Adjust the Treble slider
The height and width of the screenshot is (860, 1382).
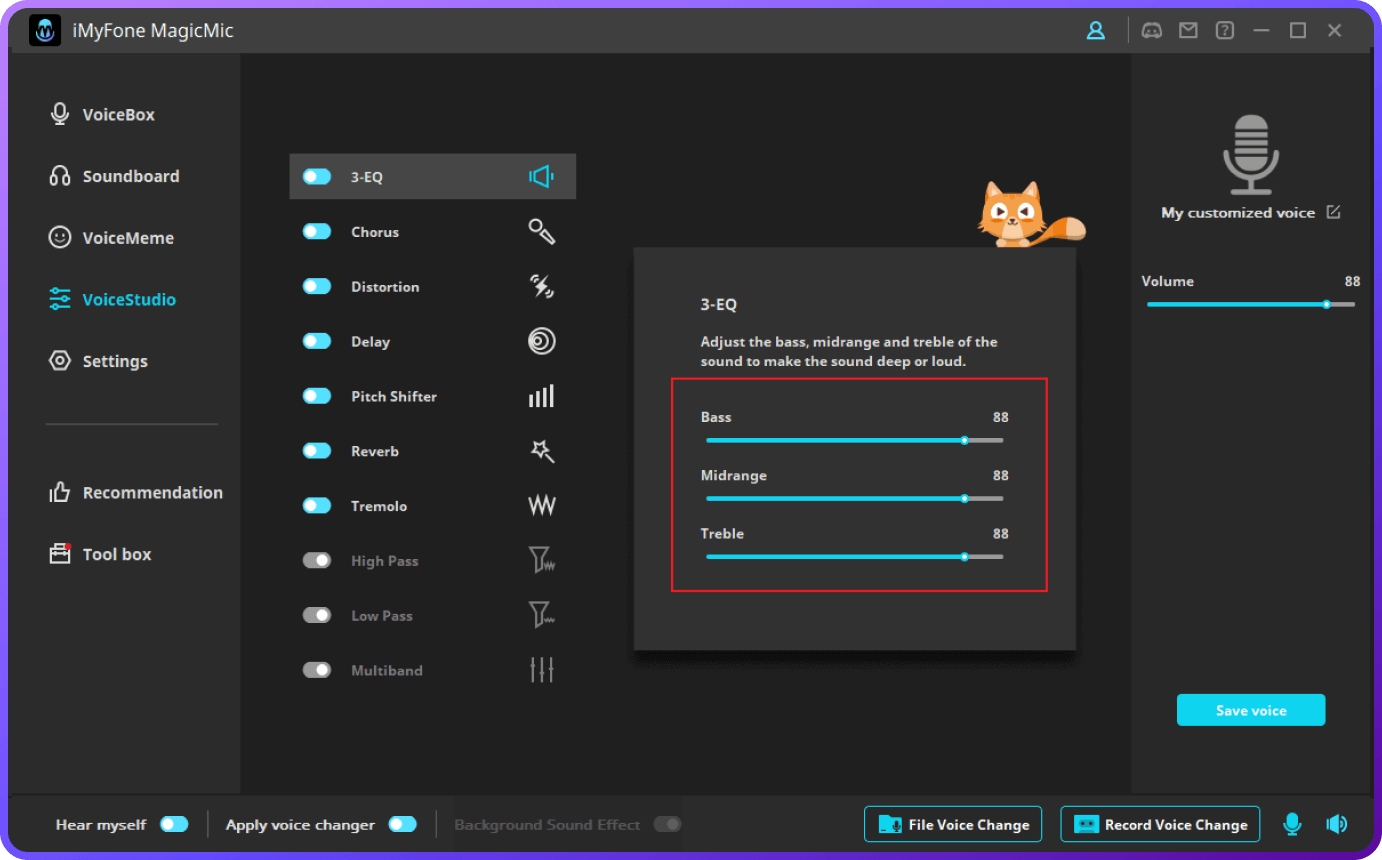tap(854, 556)
